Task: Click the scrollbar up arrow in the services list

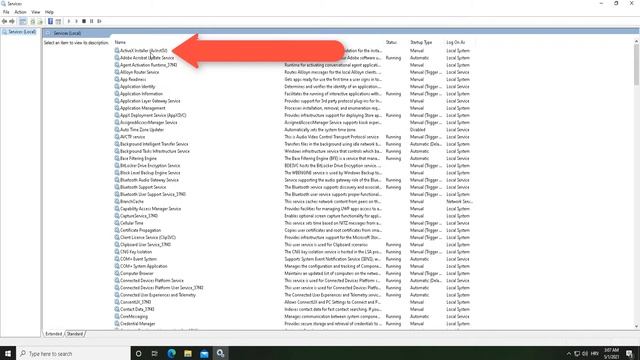Action: click(636, 41)
